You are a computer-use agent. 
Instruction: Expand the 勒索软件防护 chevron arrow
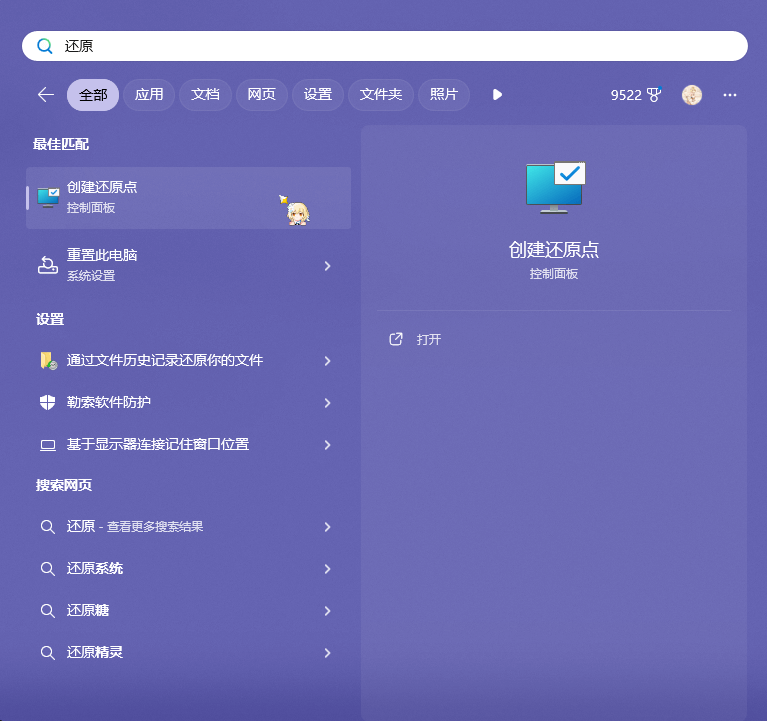pos(327,403)
